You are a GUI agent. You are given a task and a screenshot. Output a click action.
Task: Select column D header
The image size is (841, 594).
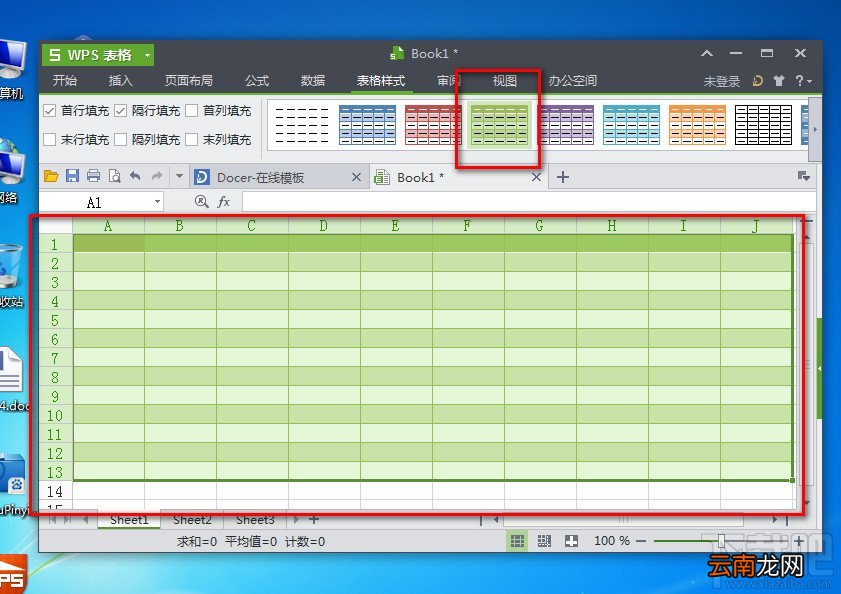point(323,226)
